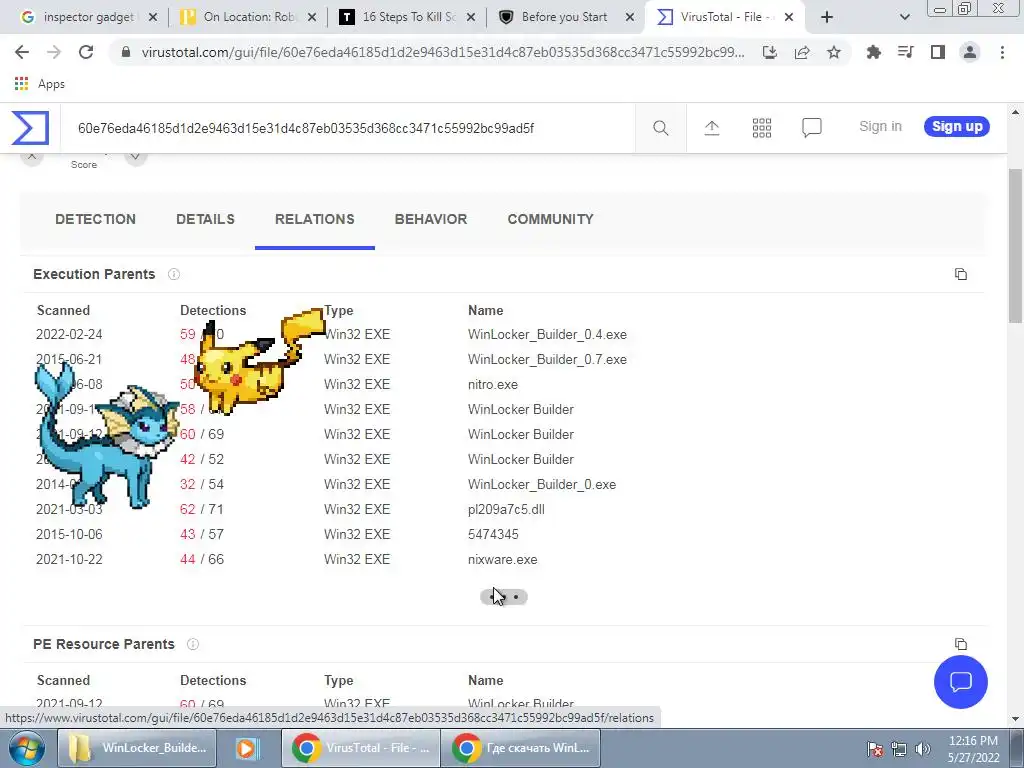Open the blue chat support bubble
Screen dimensions: 1024x768
point(961,682)
